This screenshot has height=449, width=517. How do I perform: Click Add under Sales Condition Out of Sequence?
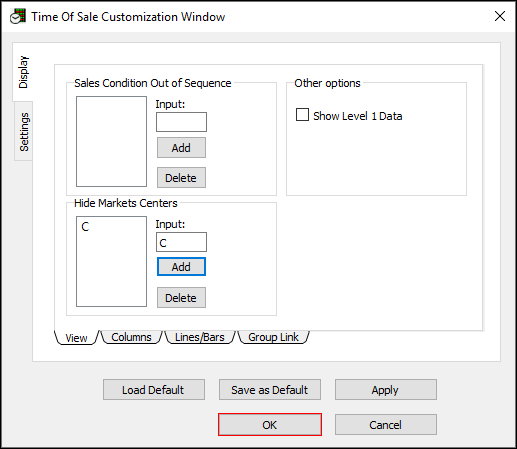[x=181, y=148]
